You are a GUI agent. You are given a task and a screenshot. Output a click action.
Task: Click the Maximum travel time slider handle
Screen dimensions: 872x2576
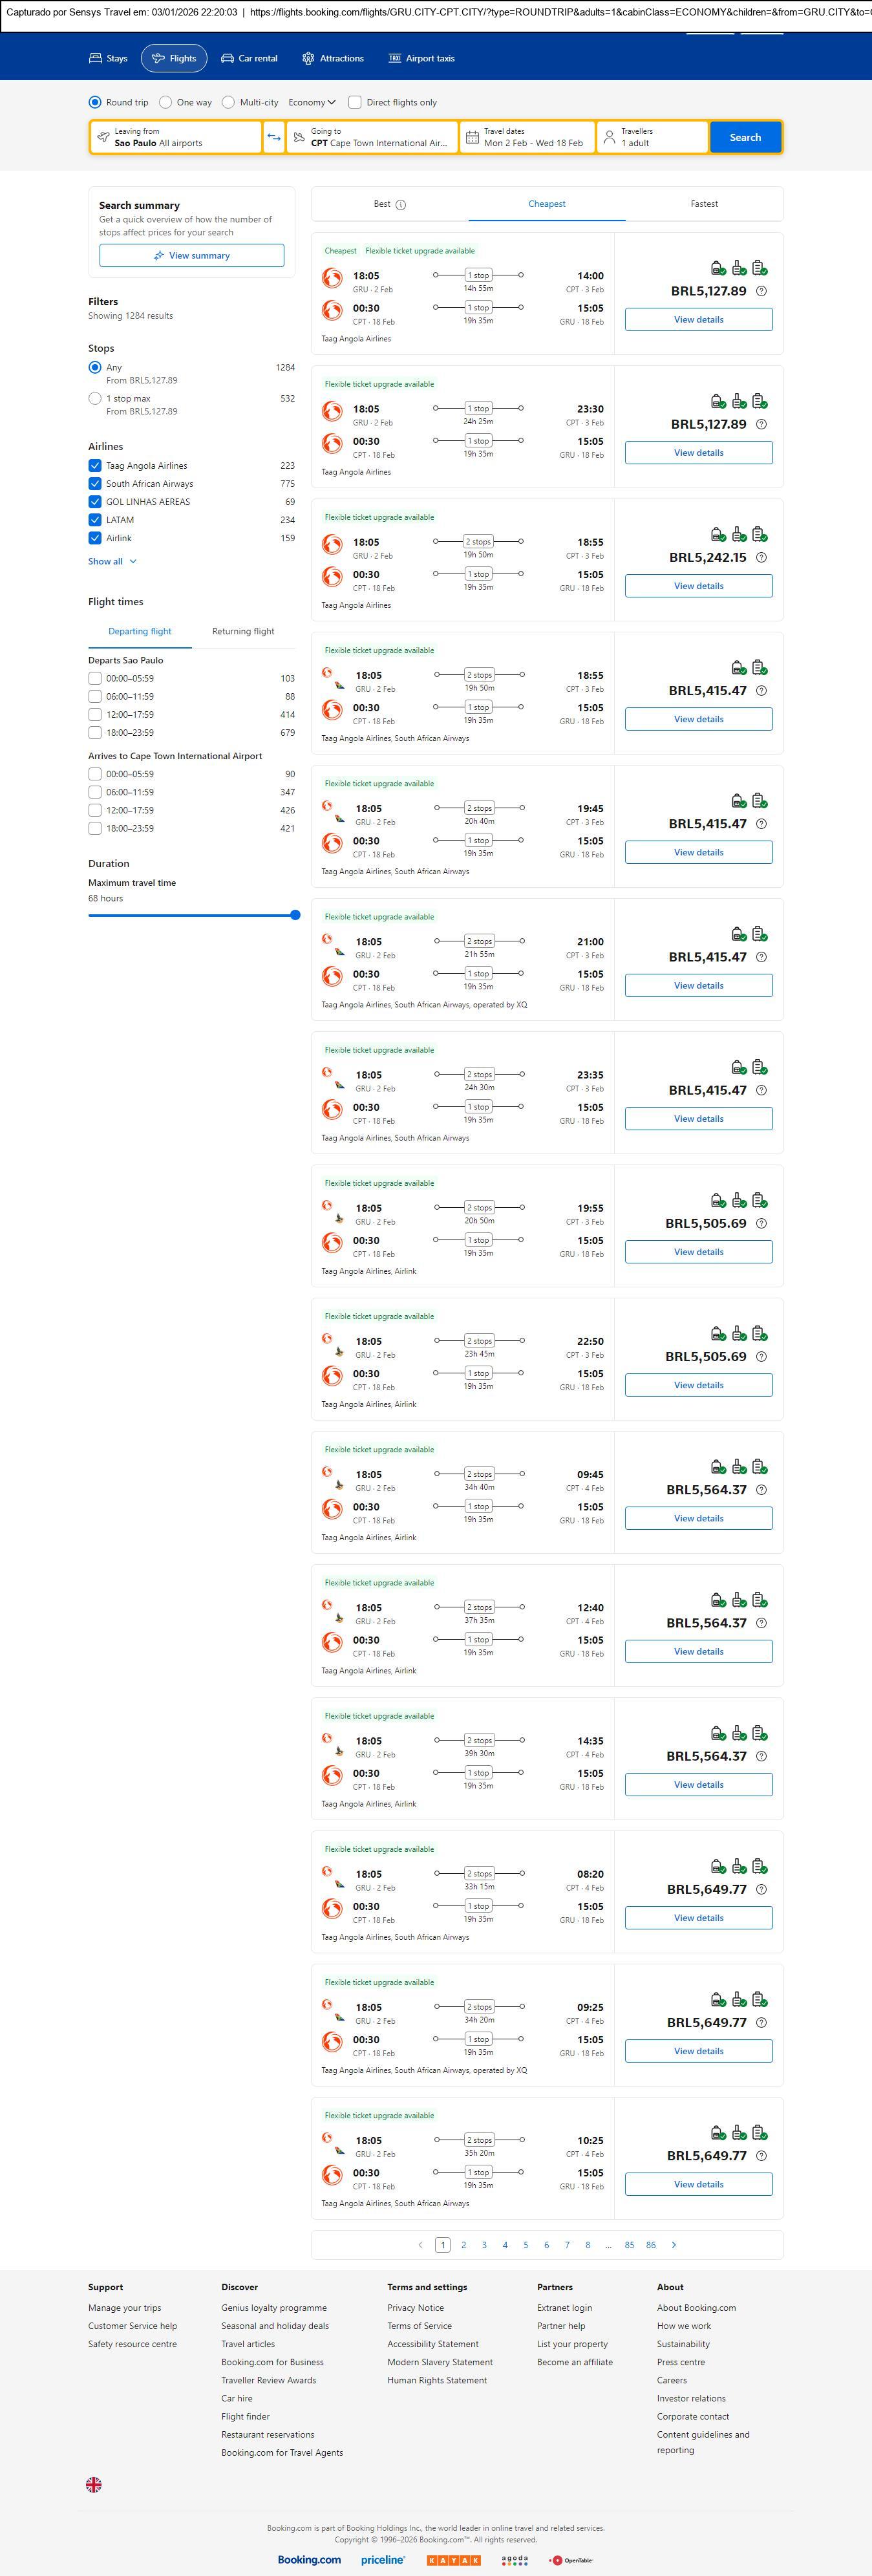pyautogui.click(x=295, y=915)
